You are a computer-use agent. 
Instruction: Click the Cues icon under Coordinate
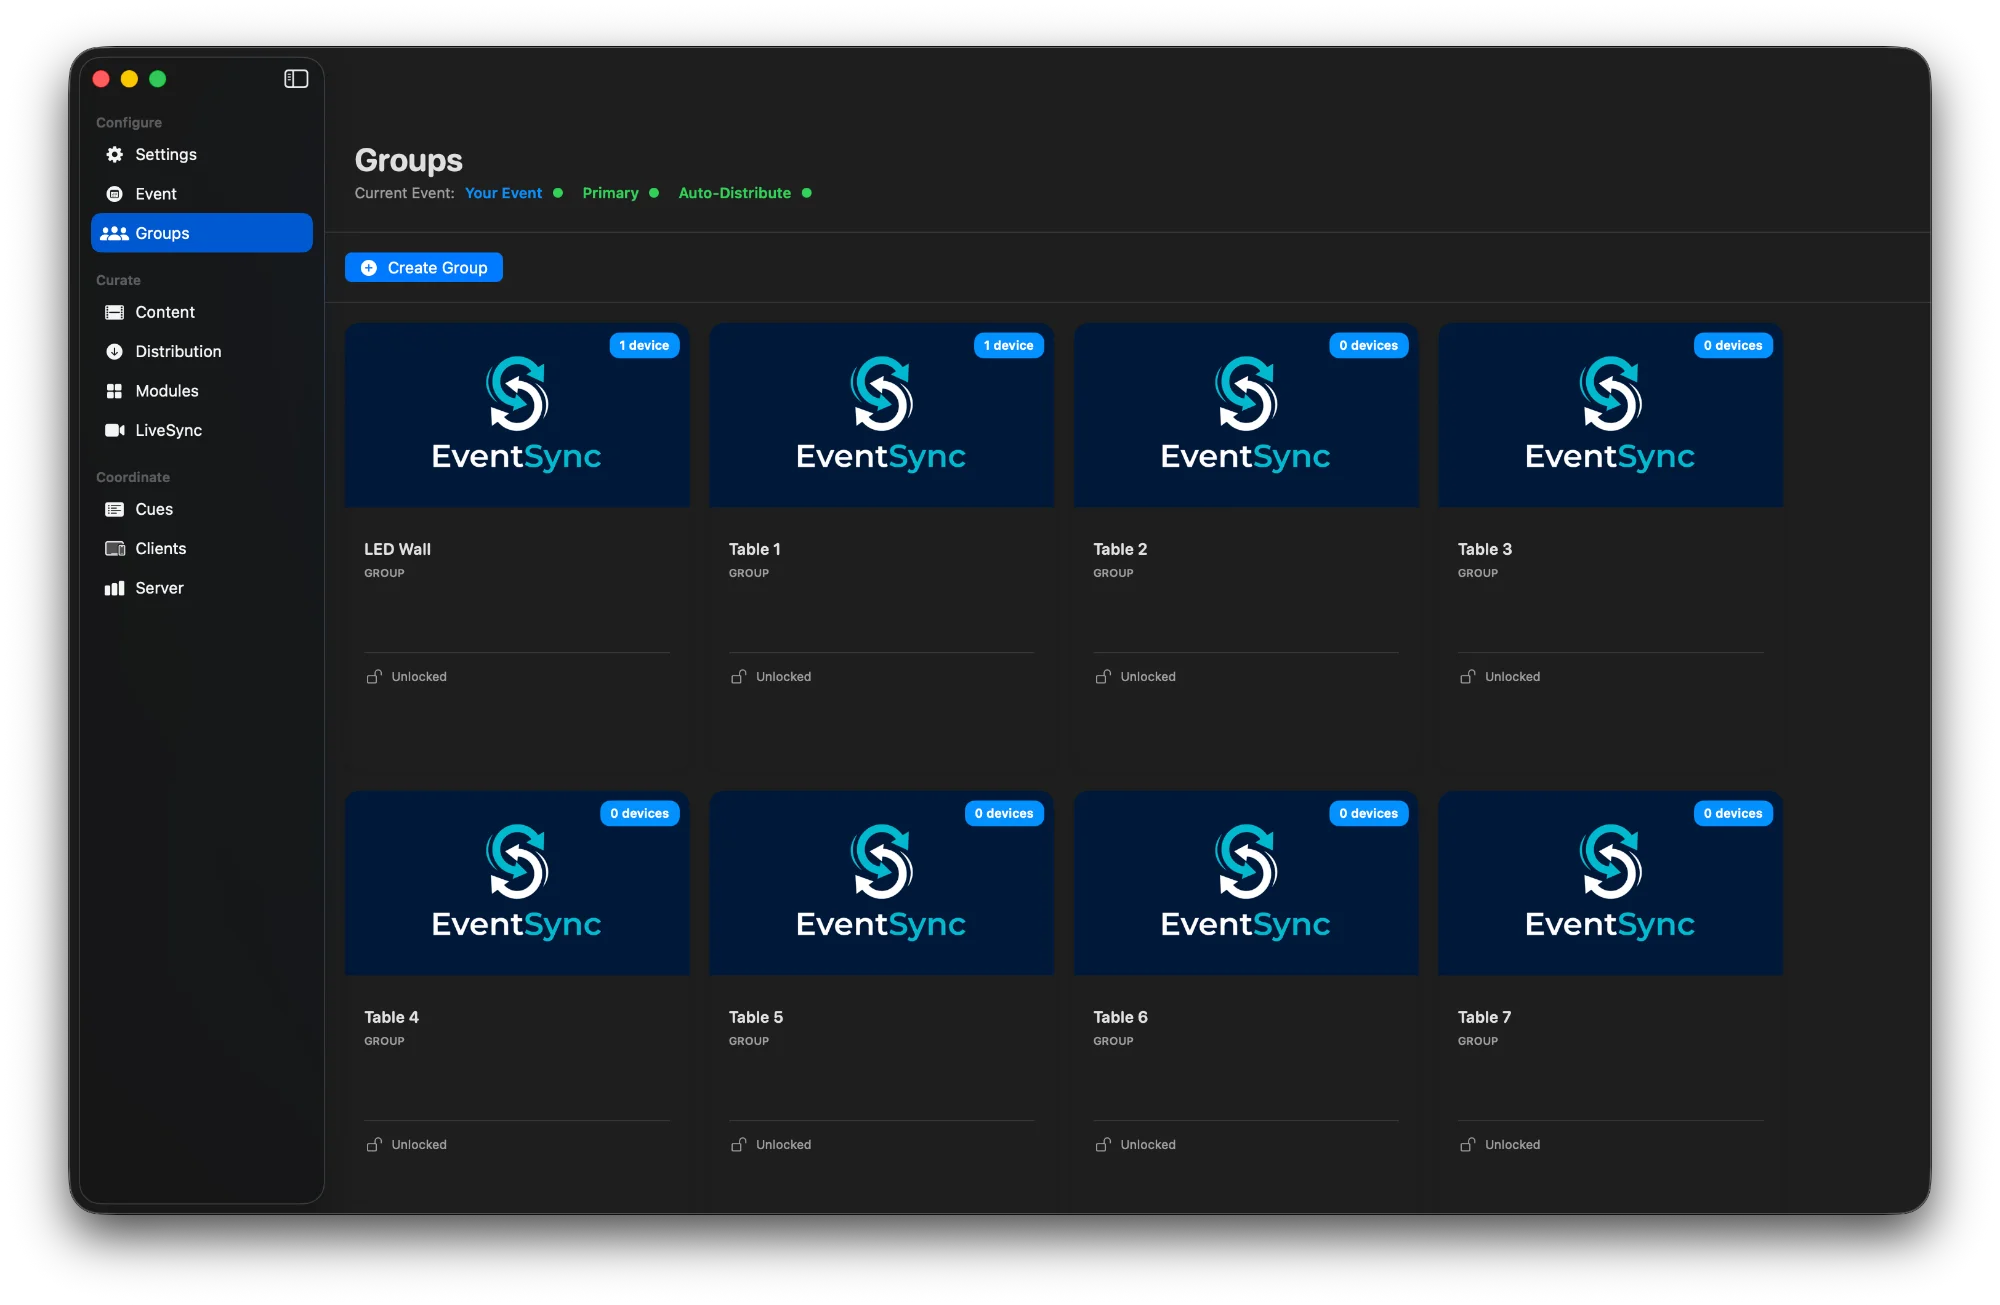[114, 509]
